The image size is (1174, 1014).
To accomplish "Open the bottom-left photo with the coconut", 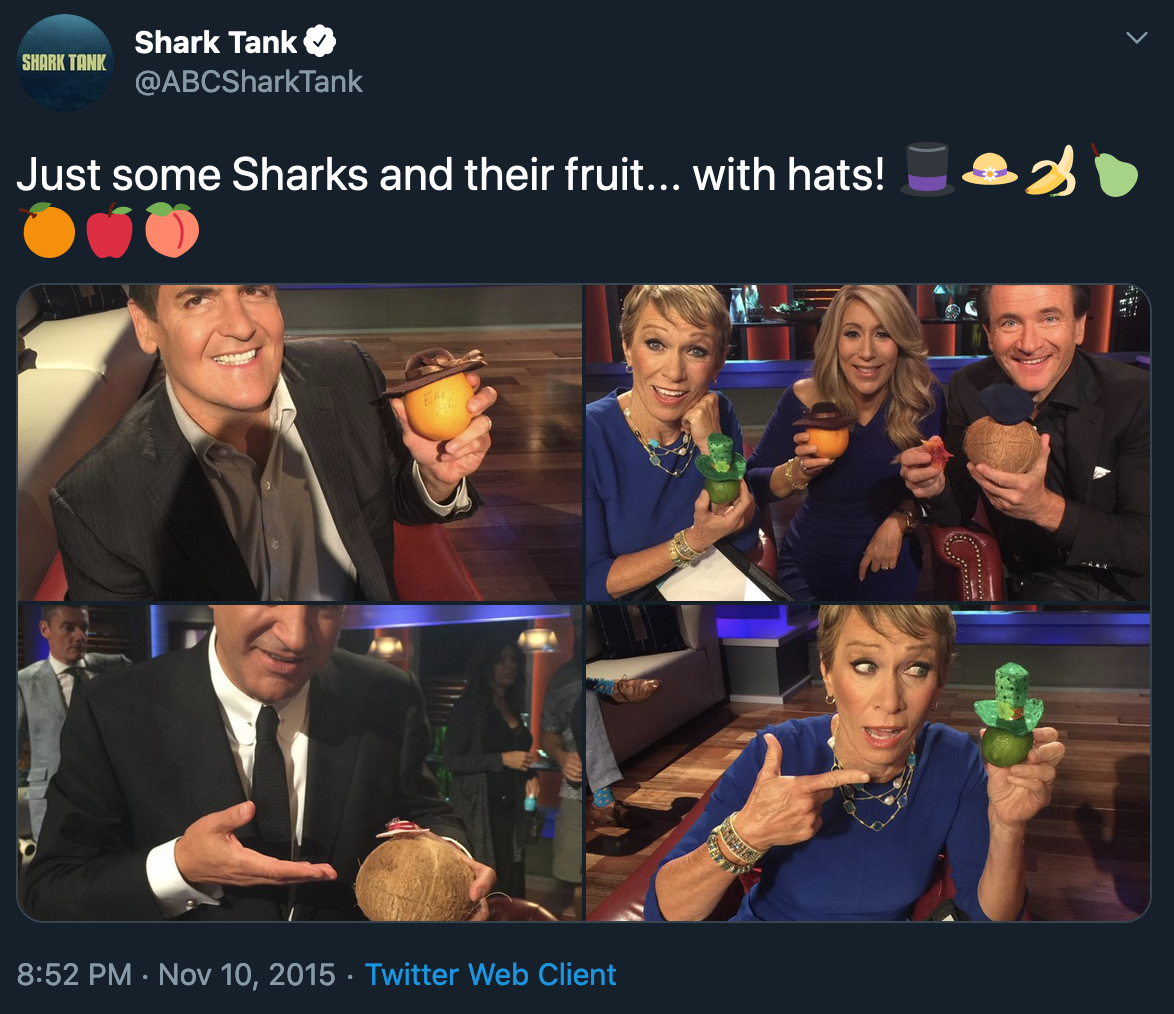I will 300,762.
